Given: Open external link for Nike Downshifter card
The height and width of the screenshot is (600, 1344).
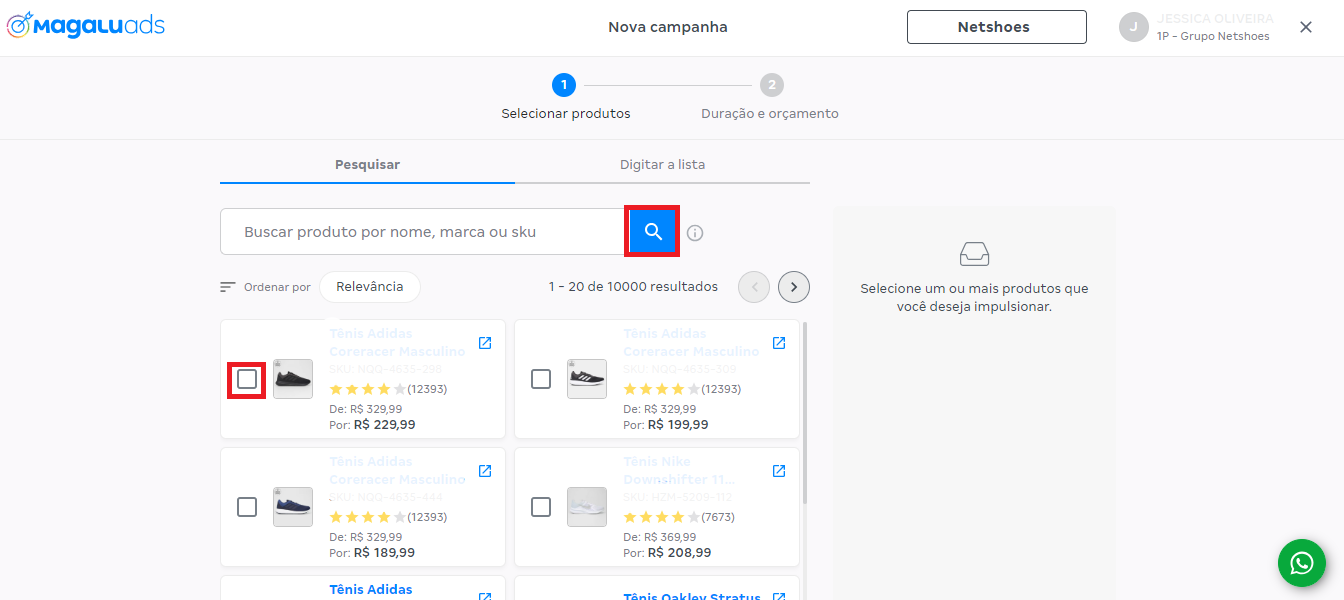Looking at the screenshot, I should (779, 471).
